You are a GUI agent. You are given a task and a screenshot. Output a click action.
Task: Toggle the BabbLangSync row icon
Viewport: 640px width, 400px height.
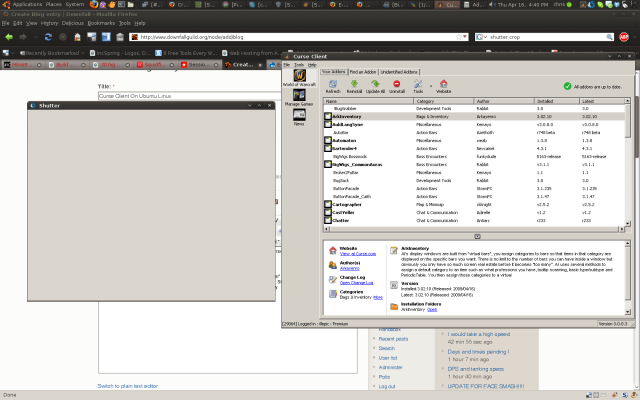[x=328, y=124]
